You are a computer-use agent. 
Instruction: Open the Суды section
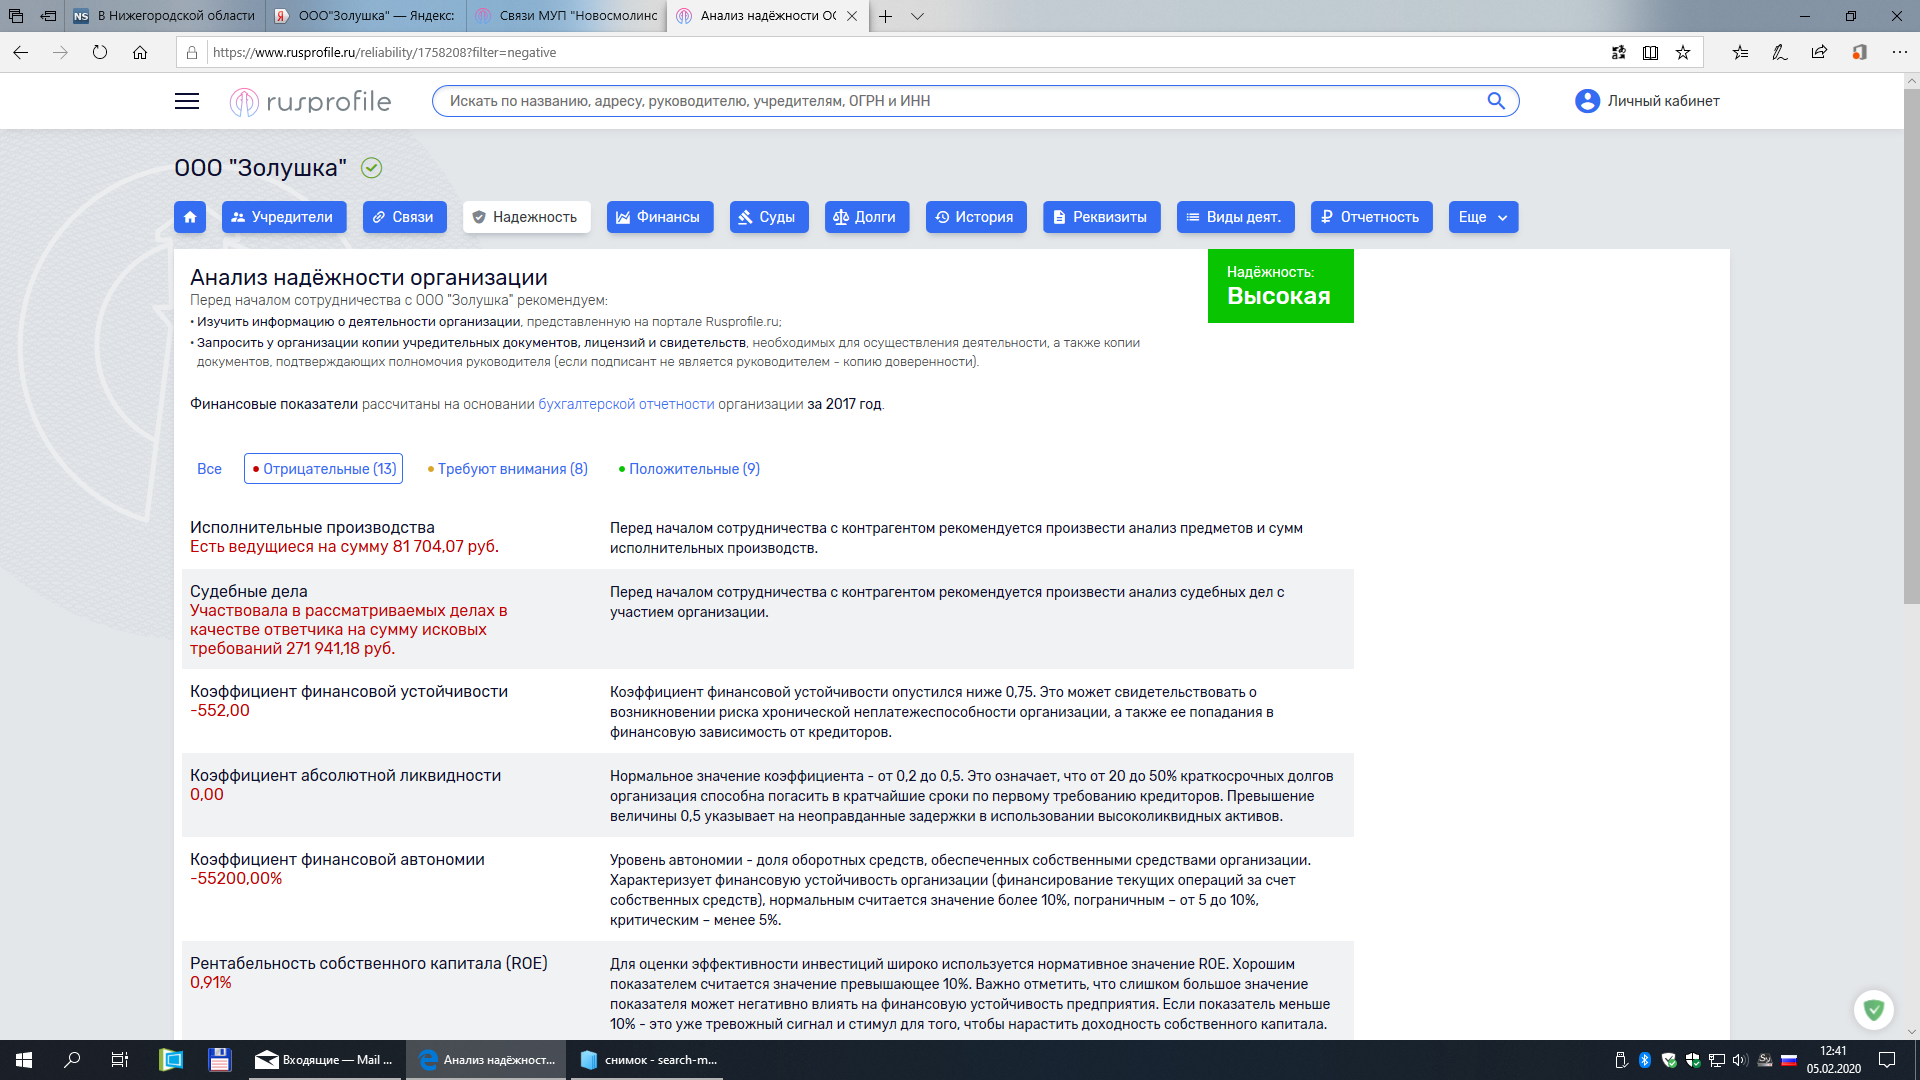pyautogui.click(x=769, y=217)
